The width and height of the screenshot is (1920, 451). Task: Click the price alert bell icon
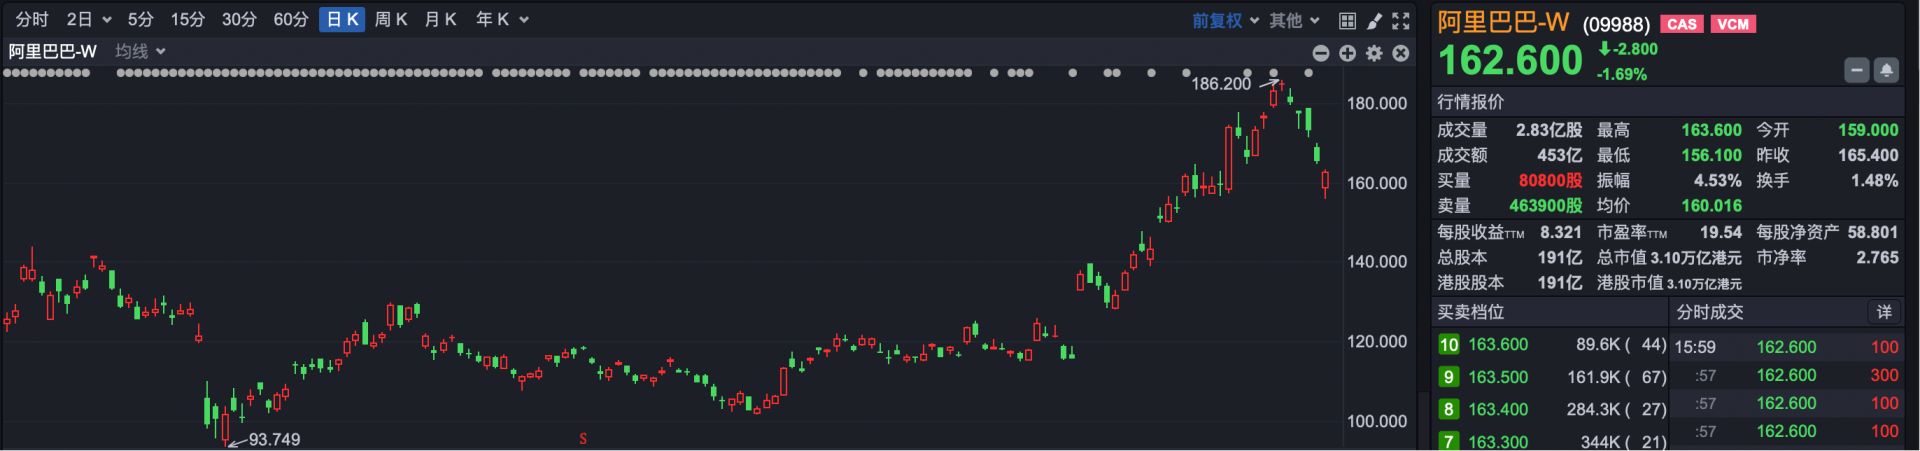(x=1886, y=71)
